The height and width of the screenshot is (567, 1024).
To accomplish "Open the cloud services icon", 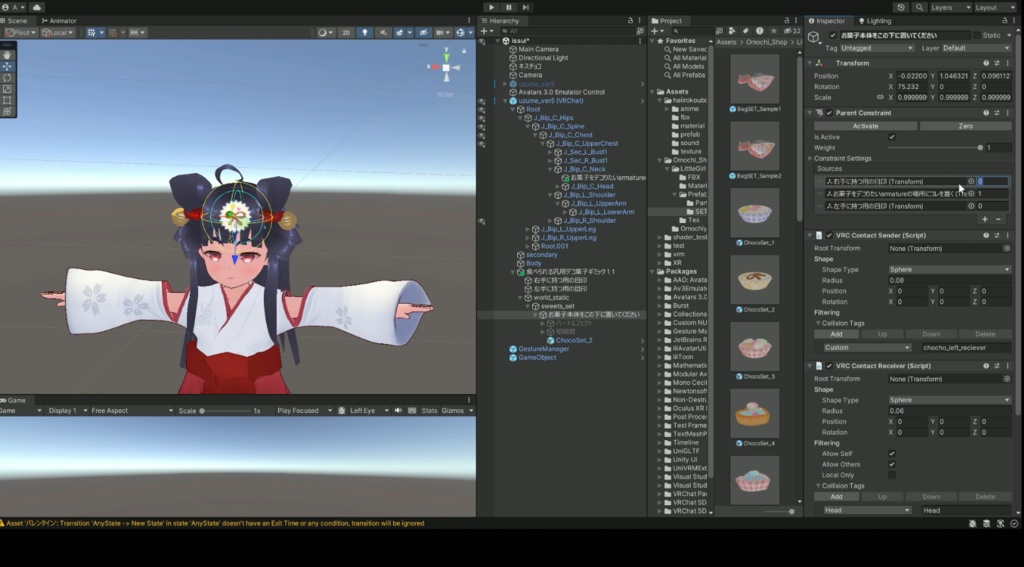I will [x=37, y=7].
